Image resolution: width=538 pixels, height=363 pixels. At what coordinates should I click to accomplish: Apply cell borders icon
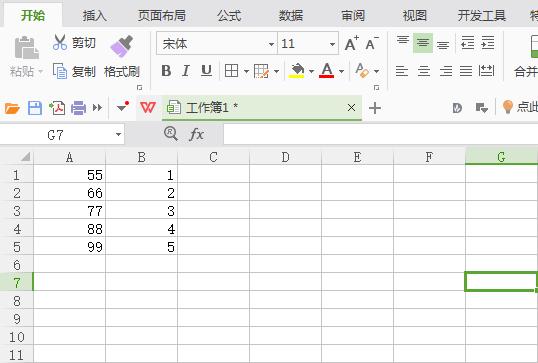tap(231, 71)
